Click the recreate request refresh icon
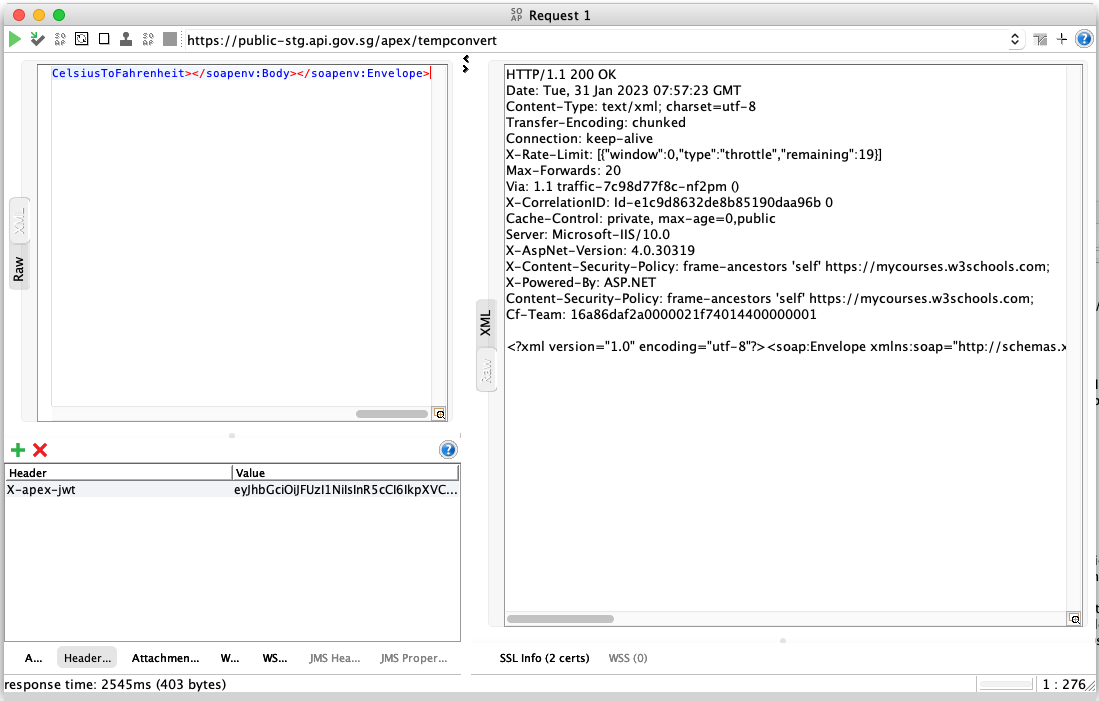 (81, 39)
